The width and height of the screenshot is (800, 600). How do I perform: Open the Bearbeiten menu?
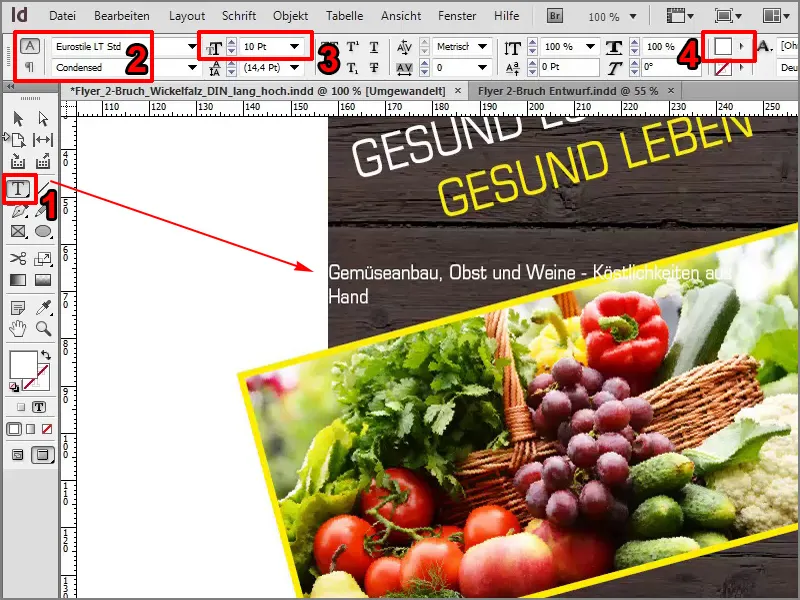point(122,16)
